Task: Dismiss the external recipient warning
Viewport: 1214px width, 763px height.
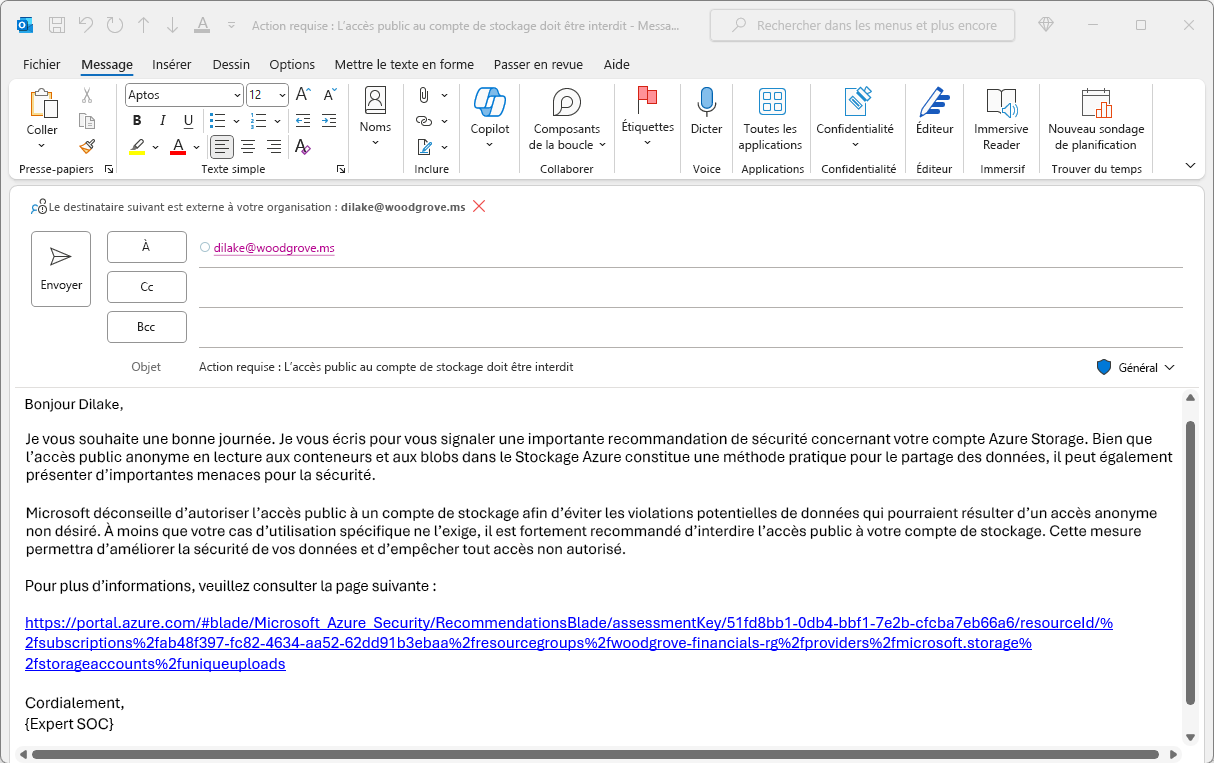Action: (x=479, y=207)
